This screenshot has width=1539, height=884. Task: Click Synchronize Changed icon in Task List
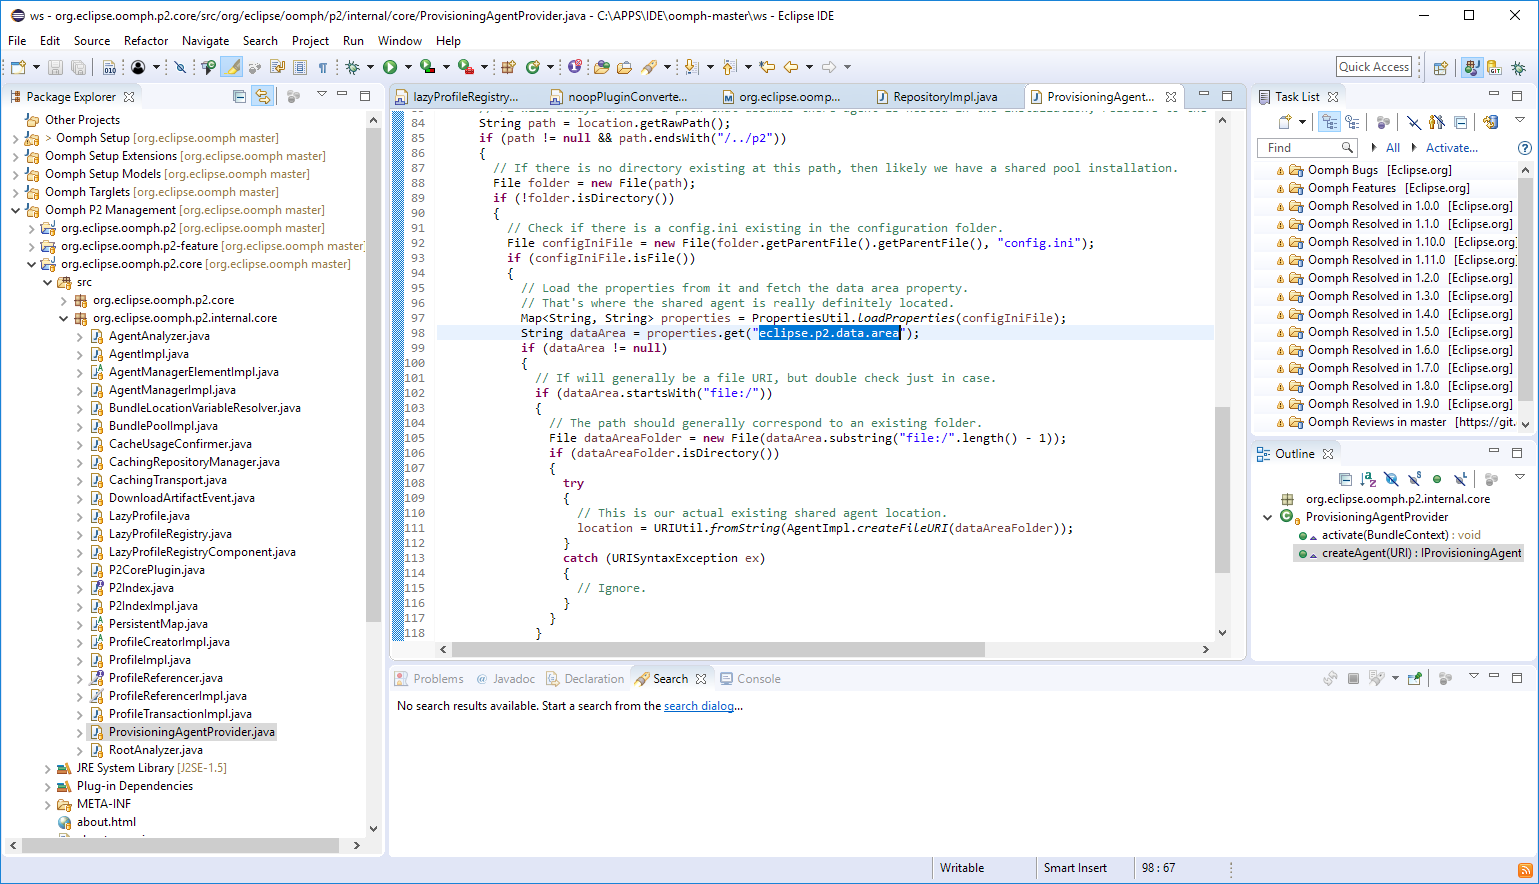click(1490, 122)
